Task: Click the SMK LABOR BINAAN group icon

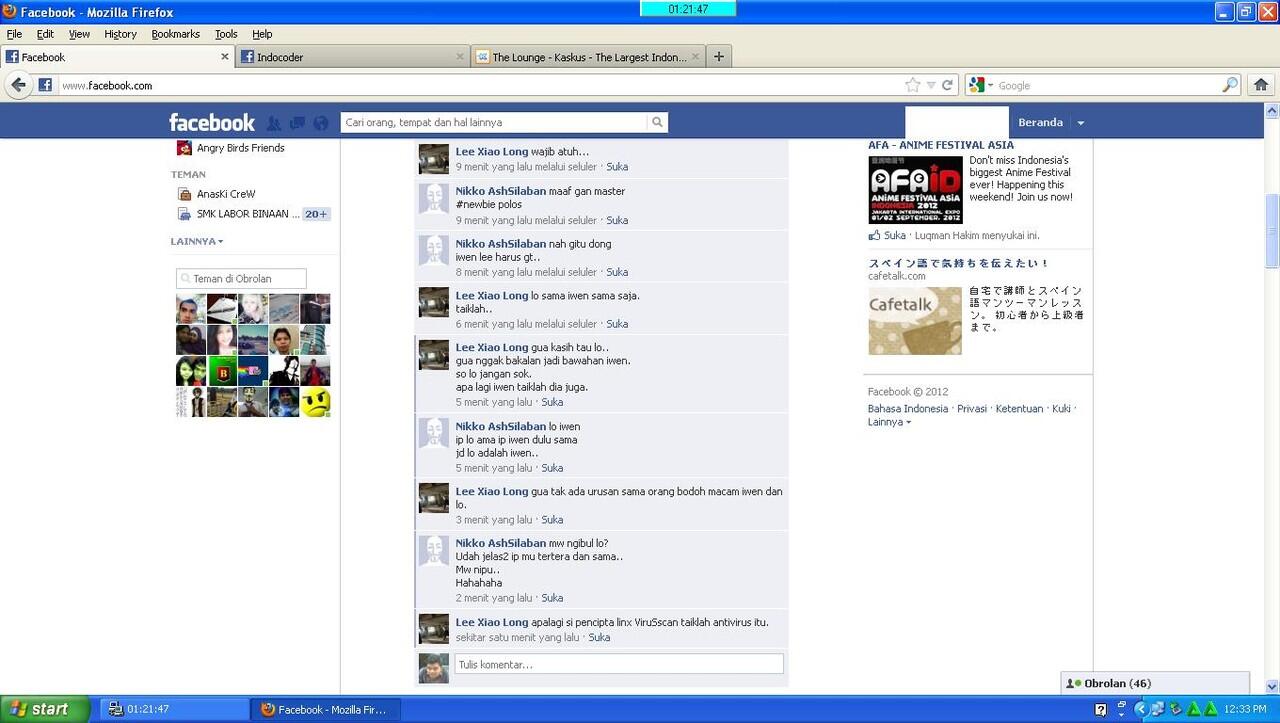Action: pos(184,214)
